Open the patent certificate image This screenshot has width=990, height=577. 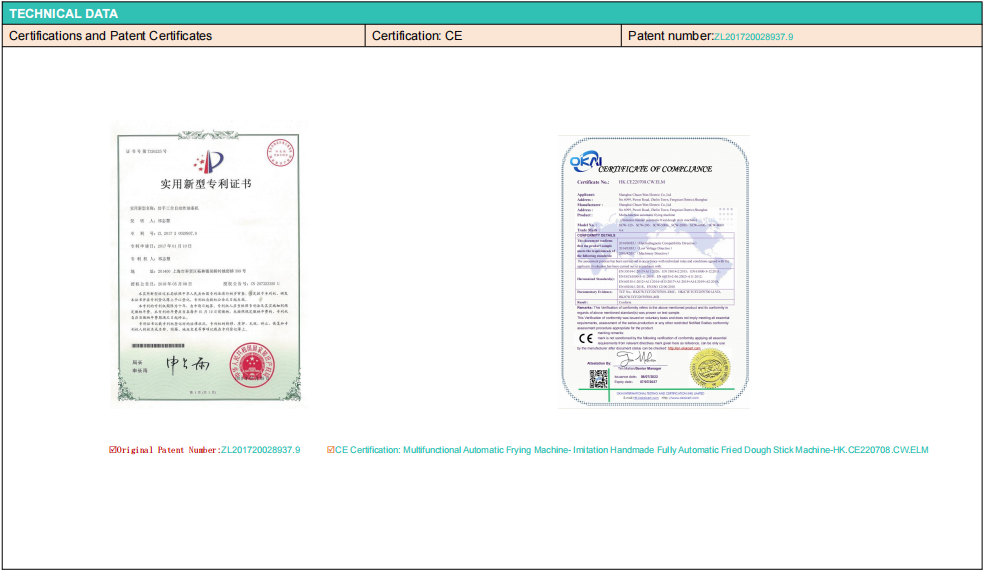207,265
